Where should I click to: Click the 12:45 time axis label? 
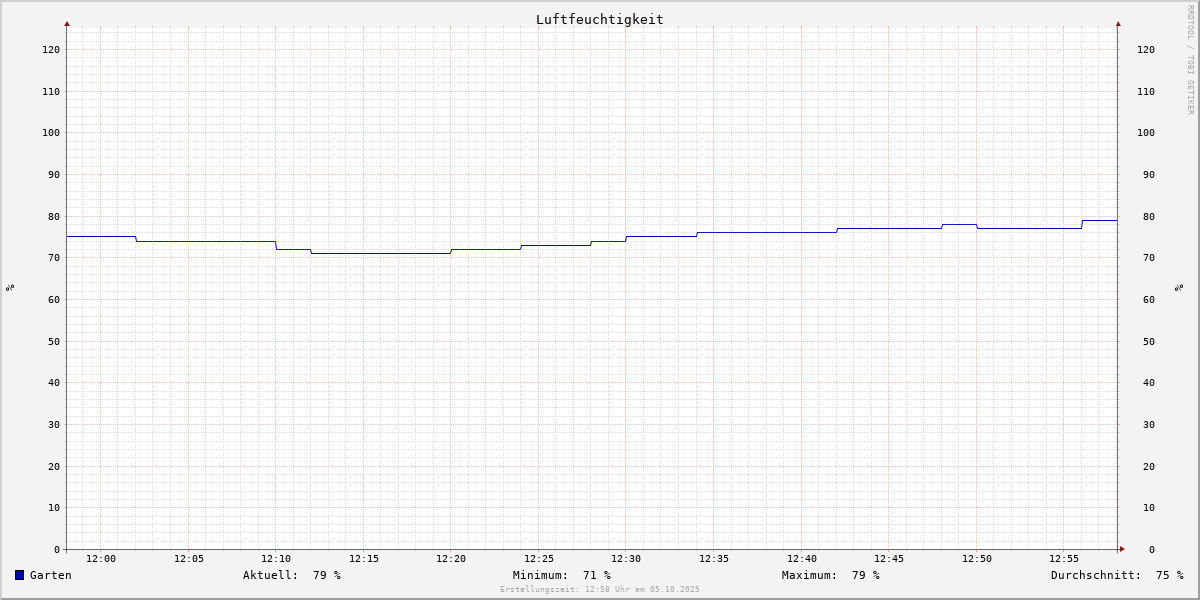889,559
